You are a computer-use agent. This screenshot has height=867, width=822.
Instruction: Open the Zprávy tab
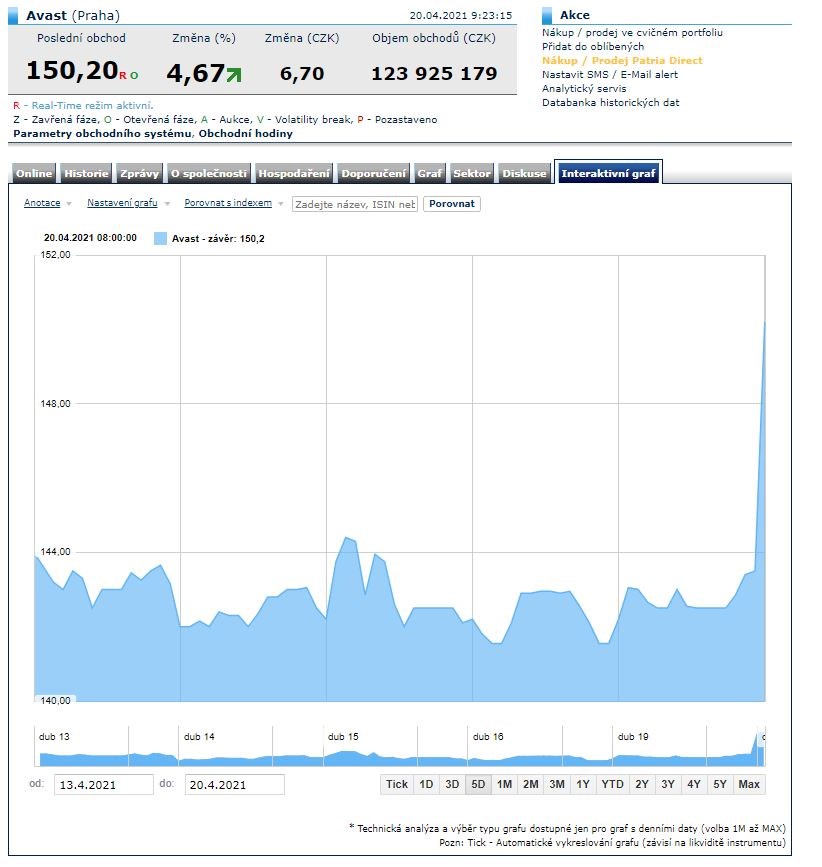coord(139,173)
